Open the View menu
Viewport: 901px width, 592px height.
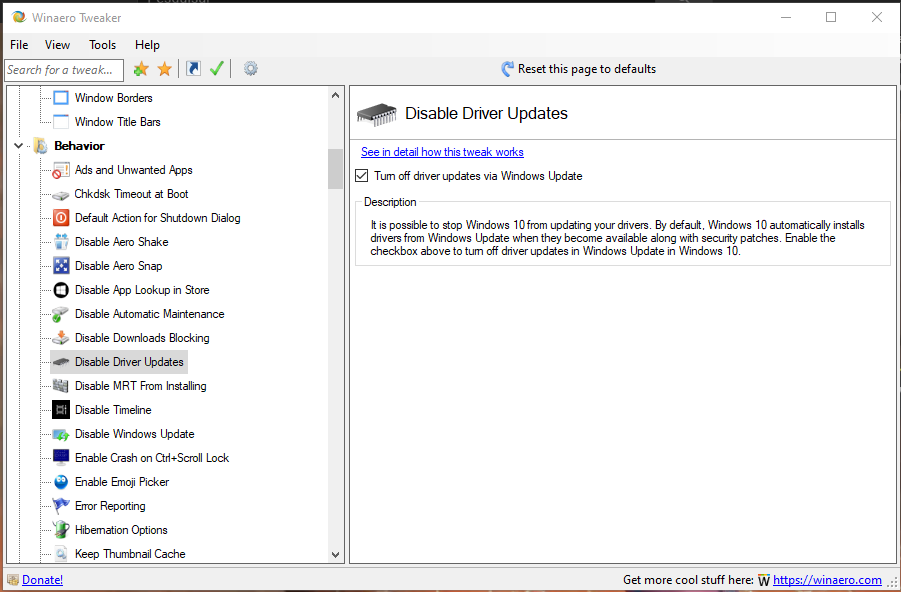tap(57, 45)
